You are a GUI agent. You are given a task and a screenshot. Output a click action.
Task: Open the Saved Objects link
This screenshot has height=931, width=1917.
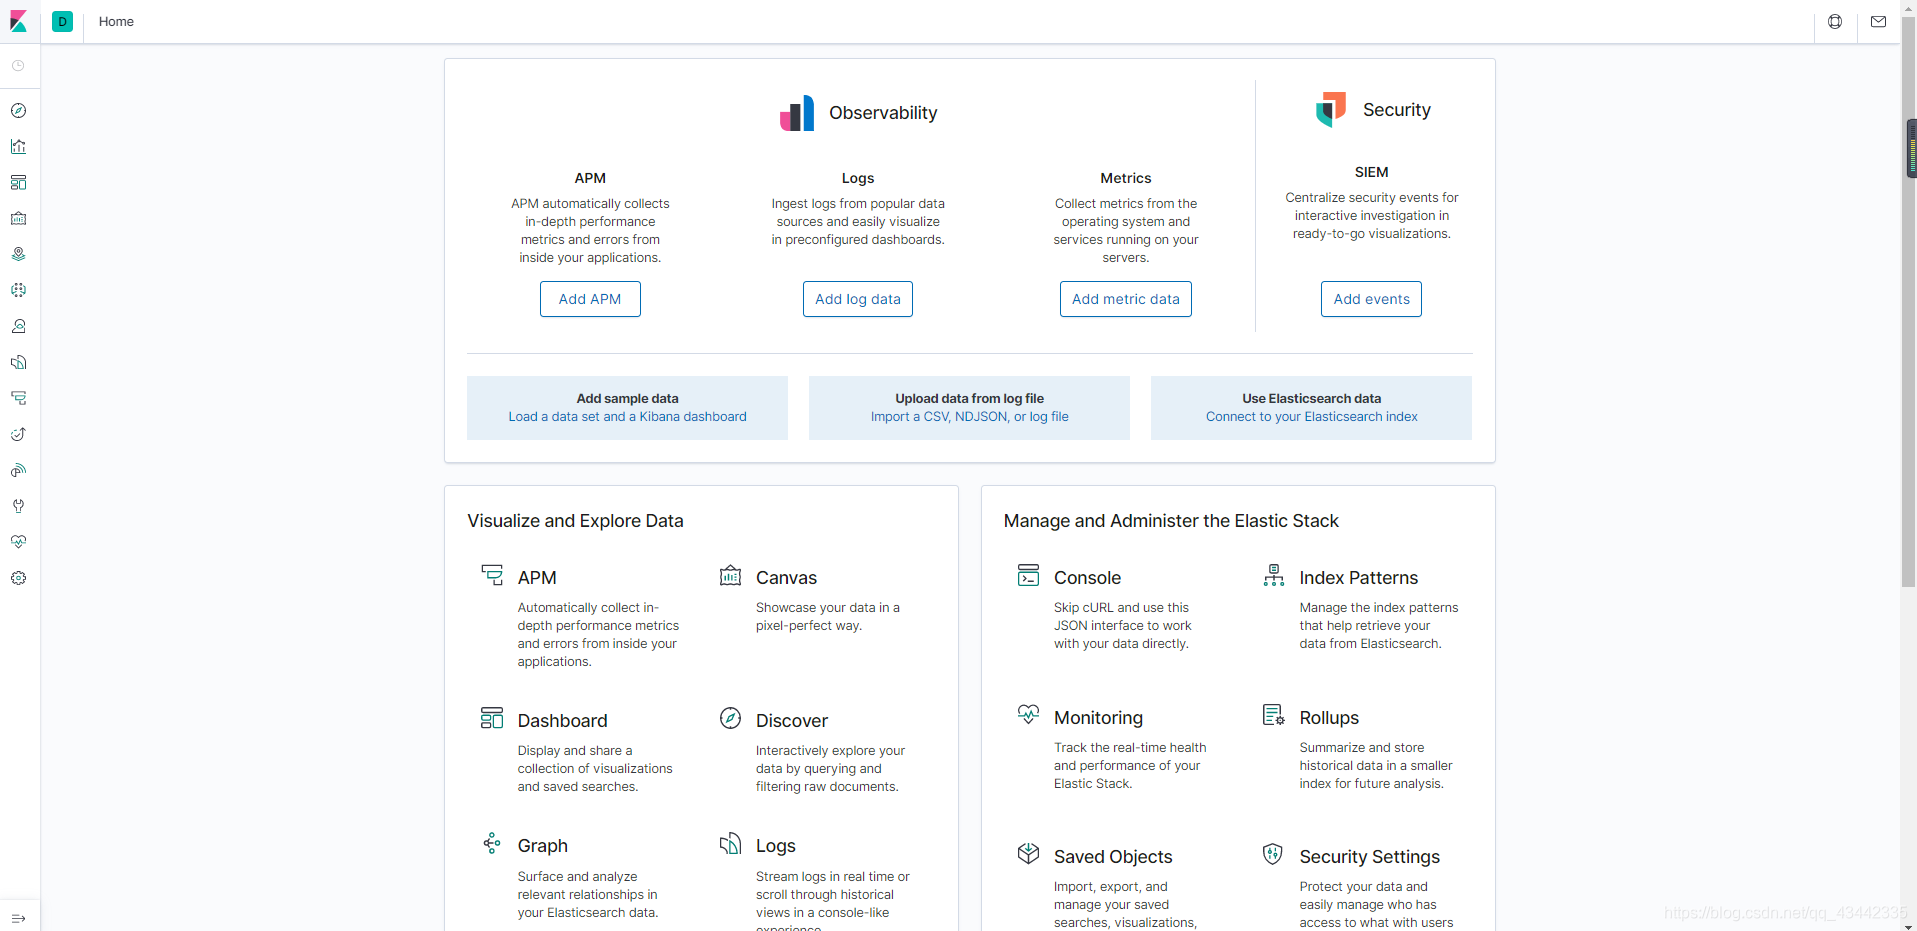pyautogui.click(x=1113, y=857)
